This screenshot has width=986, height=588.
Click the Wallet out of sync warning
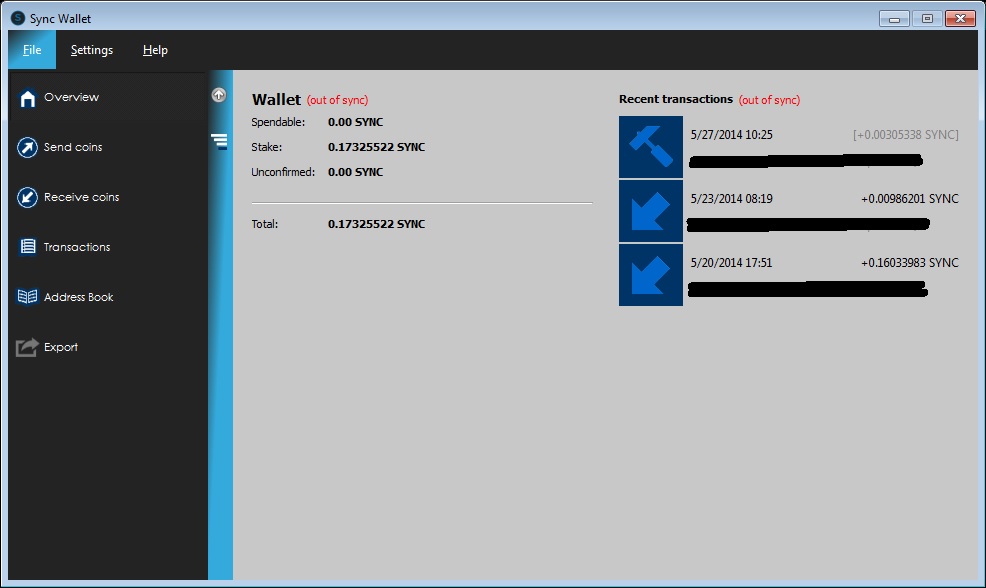click(338, 100)
